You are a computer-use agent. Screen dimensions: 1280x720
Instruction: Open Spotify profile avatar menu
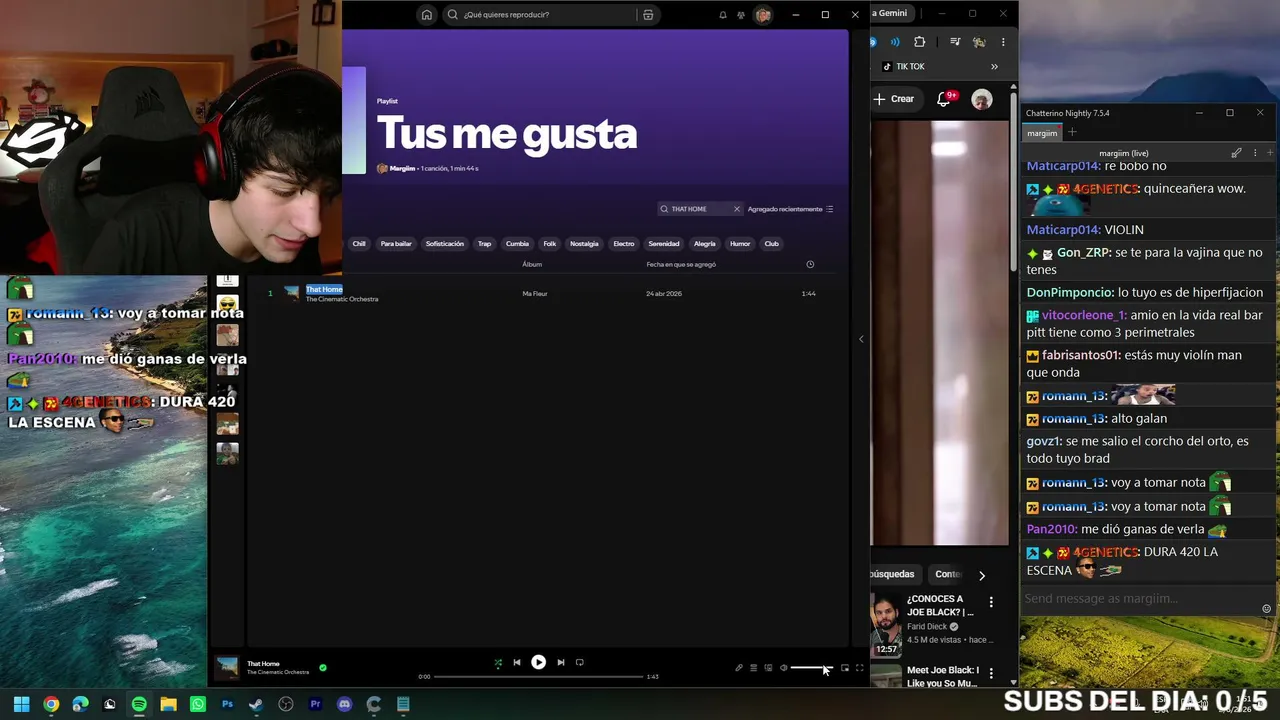pyautogui.click(x=763, y=15)
